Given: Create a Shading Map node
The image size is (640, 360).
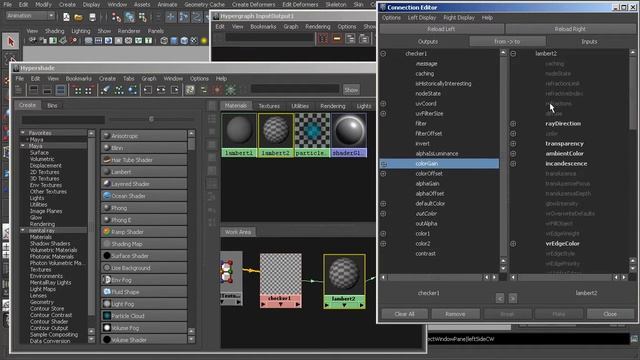Looking at the screenshot, I should click(x=144, y=244).
